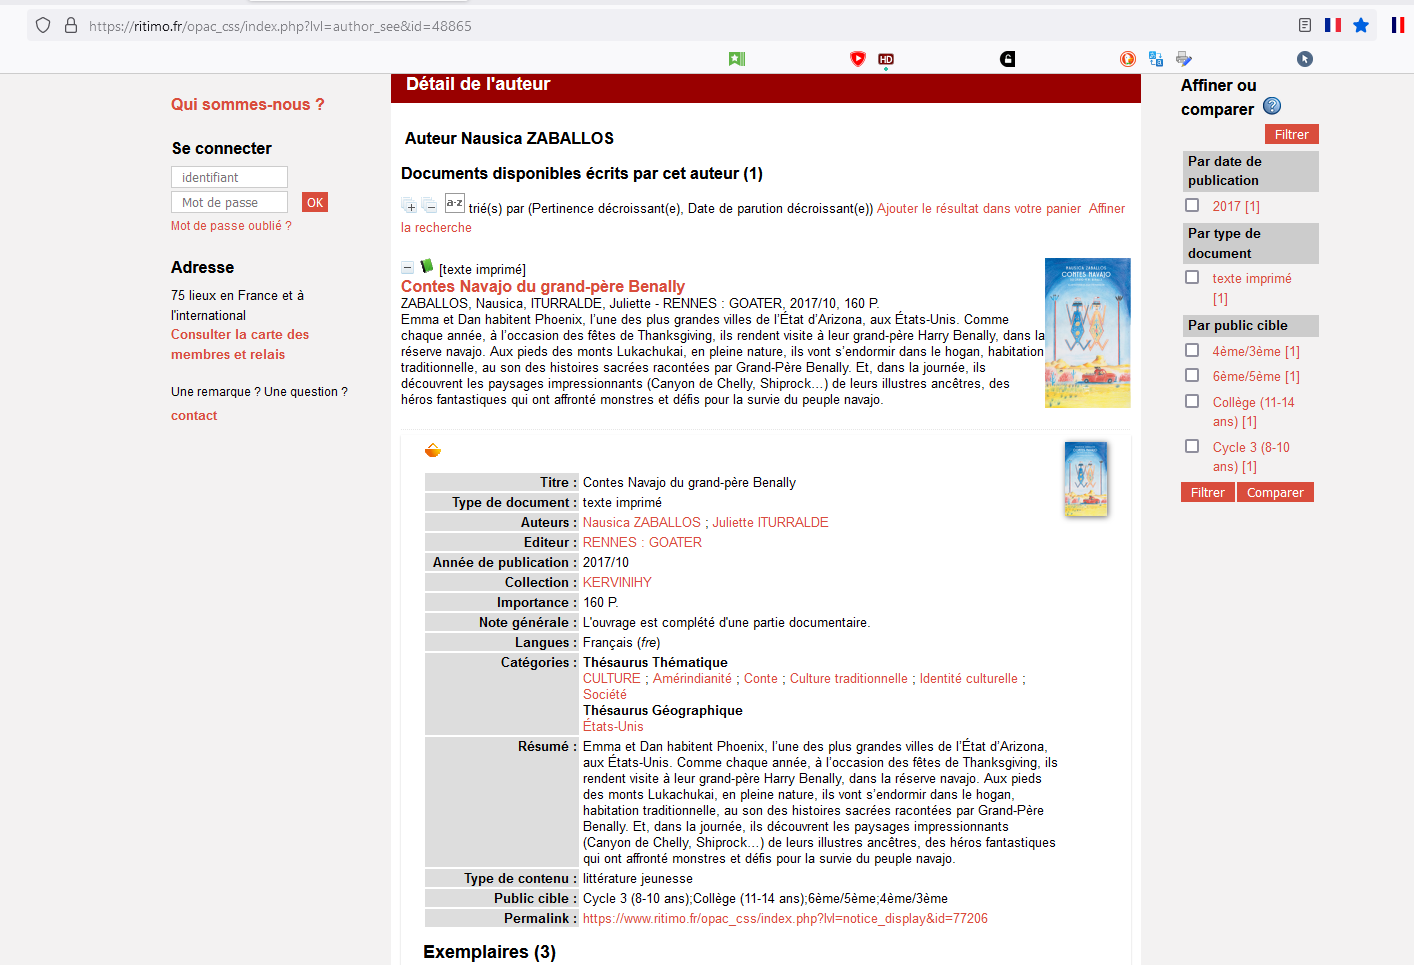Open the help icon next to Affiner ou comparer

[1272, 106]
